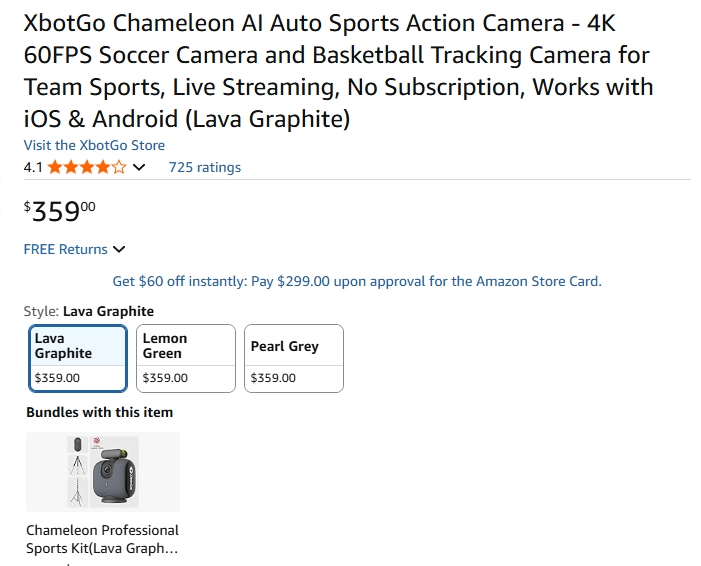This screenshot has height=566, width=701.
Task: Open the 725 ratings link
Action: [x=204, y=168]
